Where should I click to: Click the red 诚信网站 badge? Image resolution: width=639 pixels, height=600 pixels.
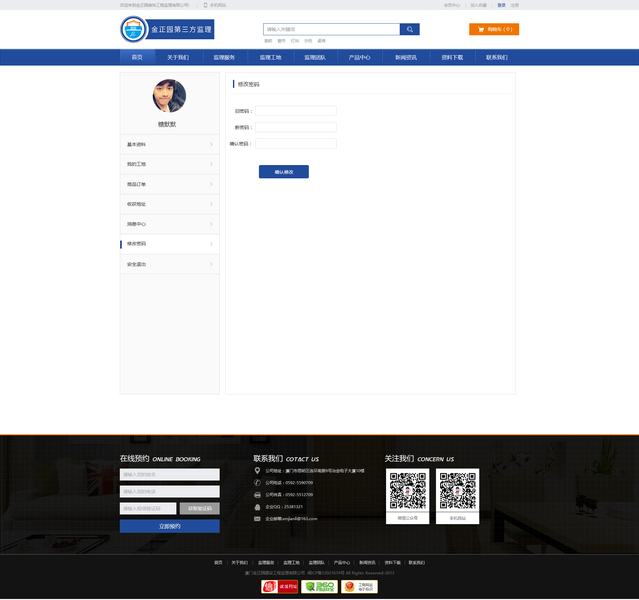(x=279, y=587)
